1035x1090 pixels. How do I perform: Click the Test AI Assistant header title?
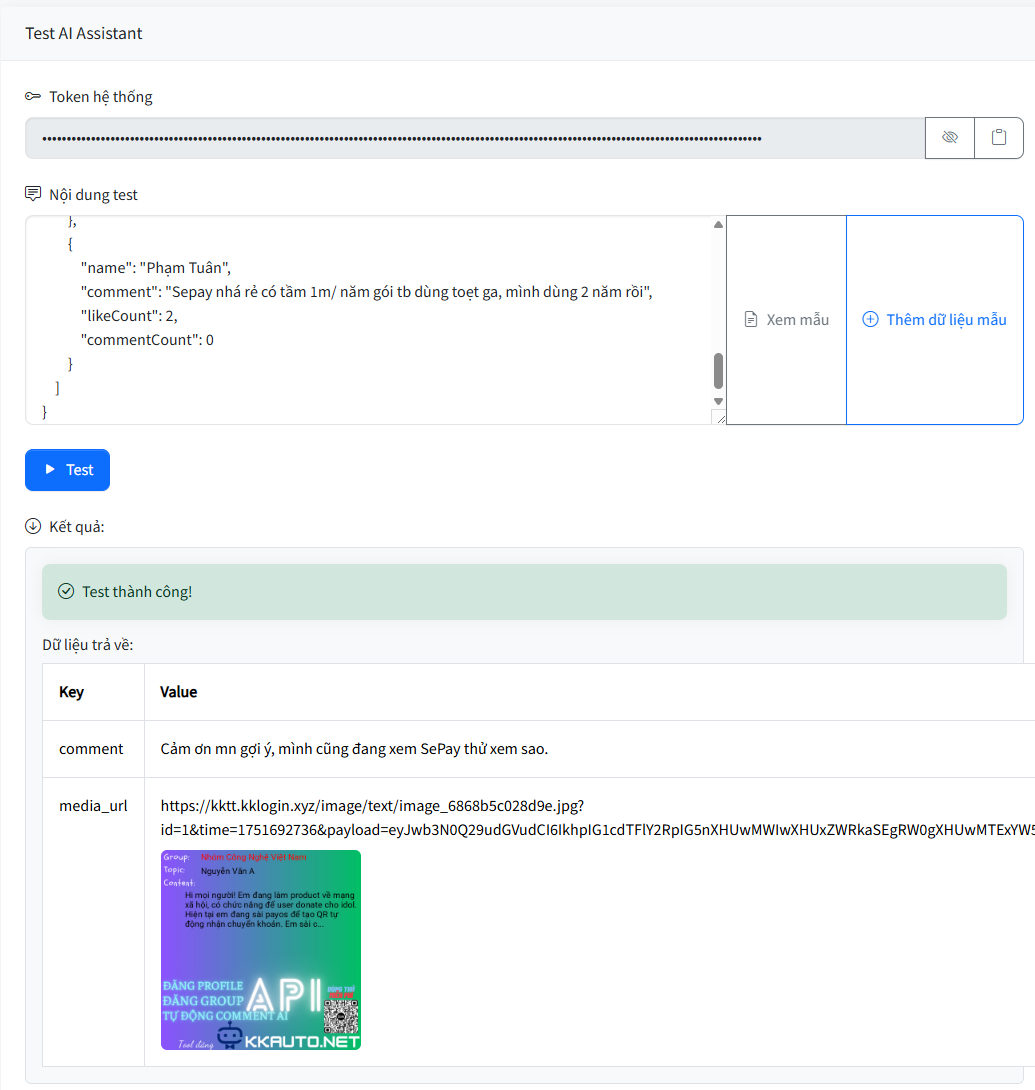tap(83, 33)
